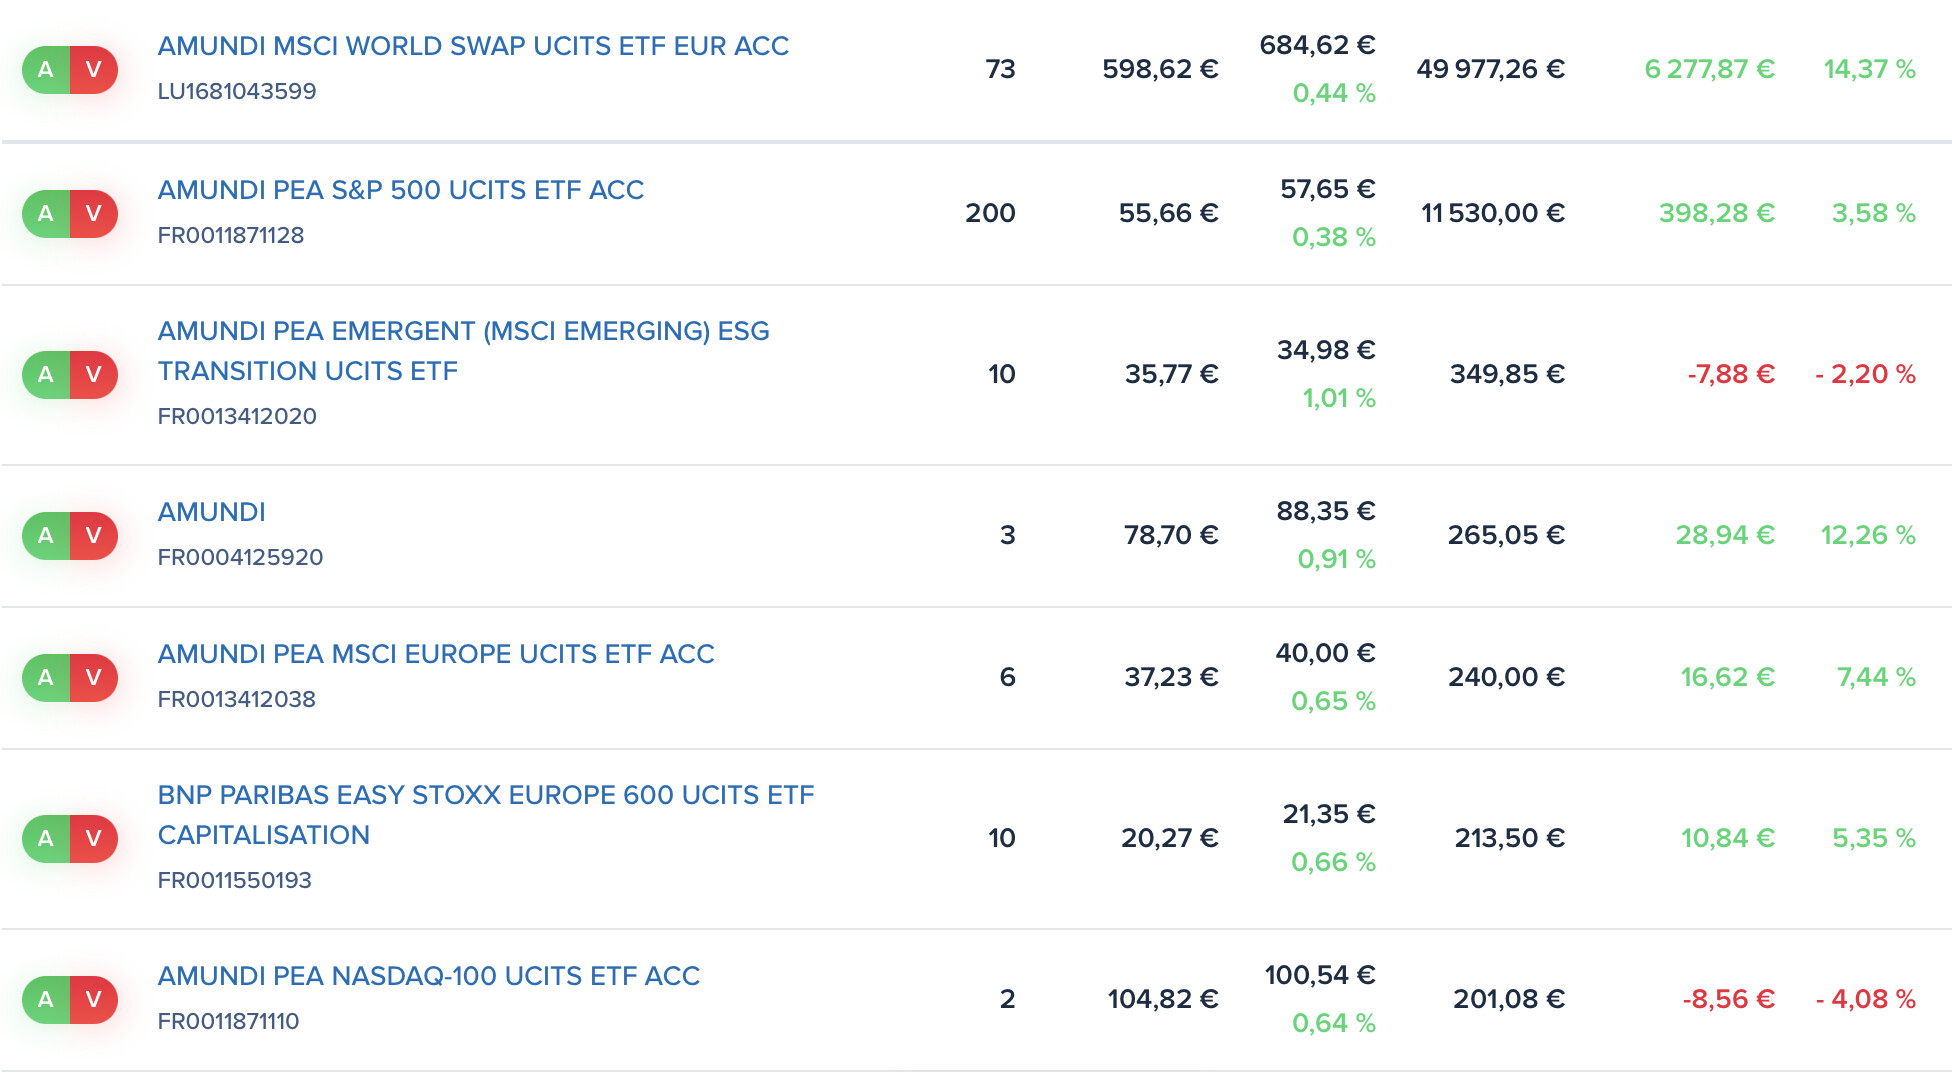
Task: Click A buy button for PEA MSCI Europe
Action: tap(46, 678)
